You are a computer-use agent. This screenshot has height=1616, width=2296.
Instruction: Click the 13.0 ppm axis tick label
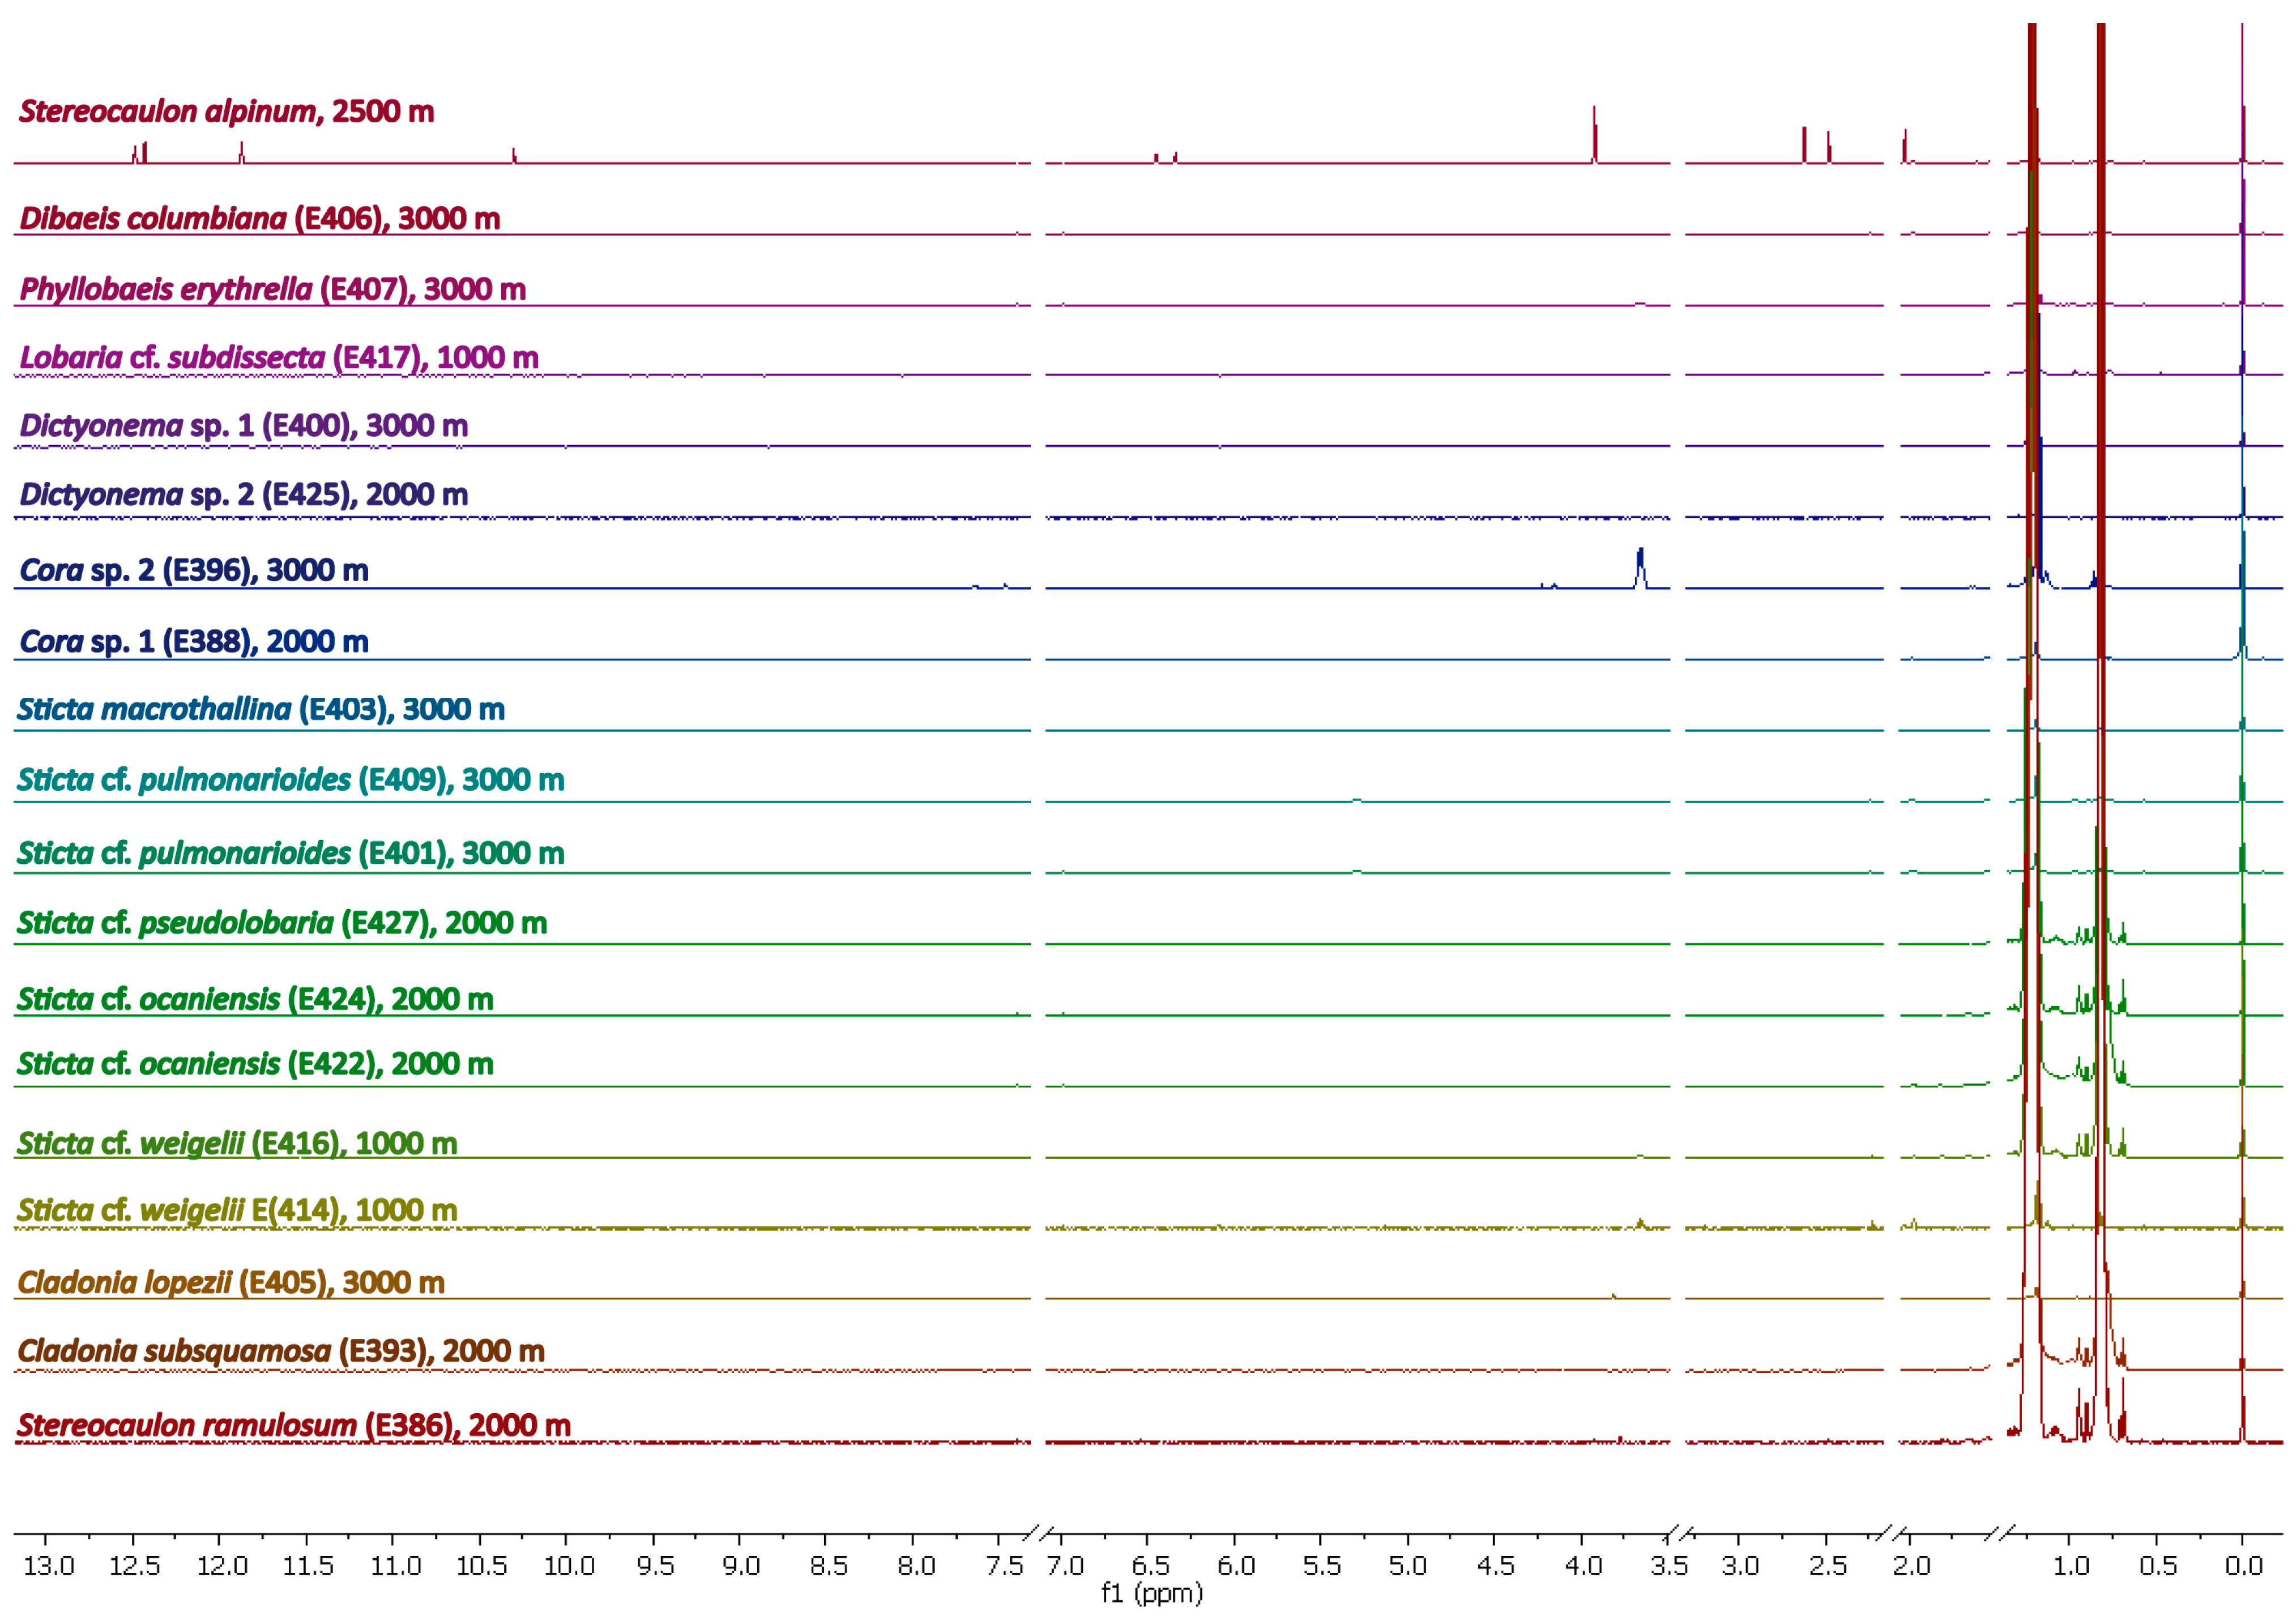coord(48,1566)
